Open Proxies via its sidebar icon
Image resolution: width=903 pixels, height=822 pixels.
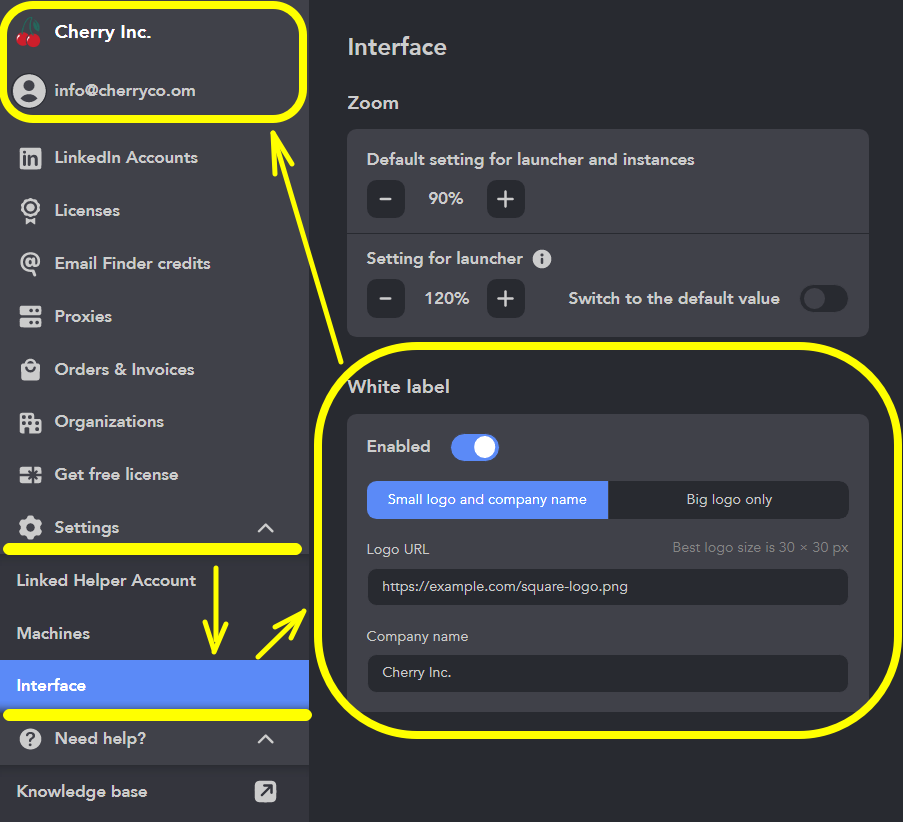29,316
